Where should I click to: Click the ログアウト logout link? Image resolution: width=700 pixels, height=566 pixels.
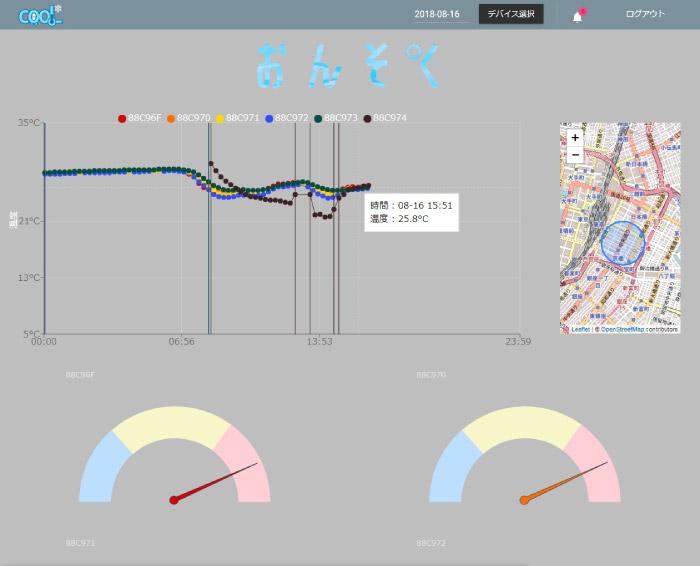645,14
